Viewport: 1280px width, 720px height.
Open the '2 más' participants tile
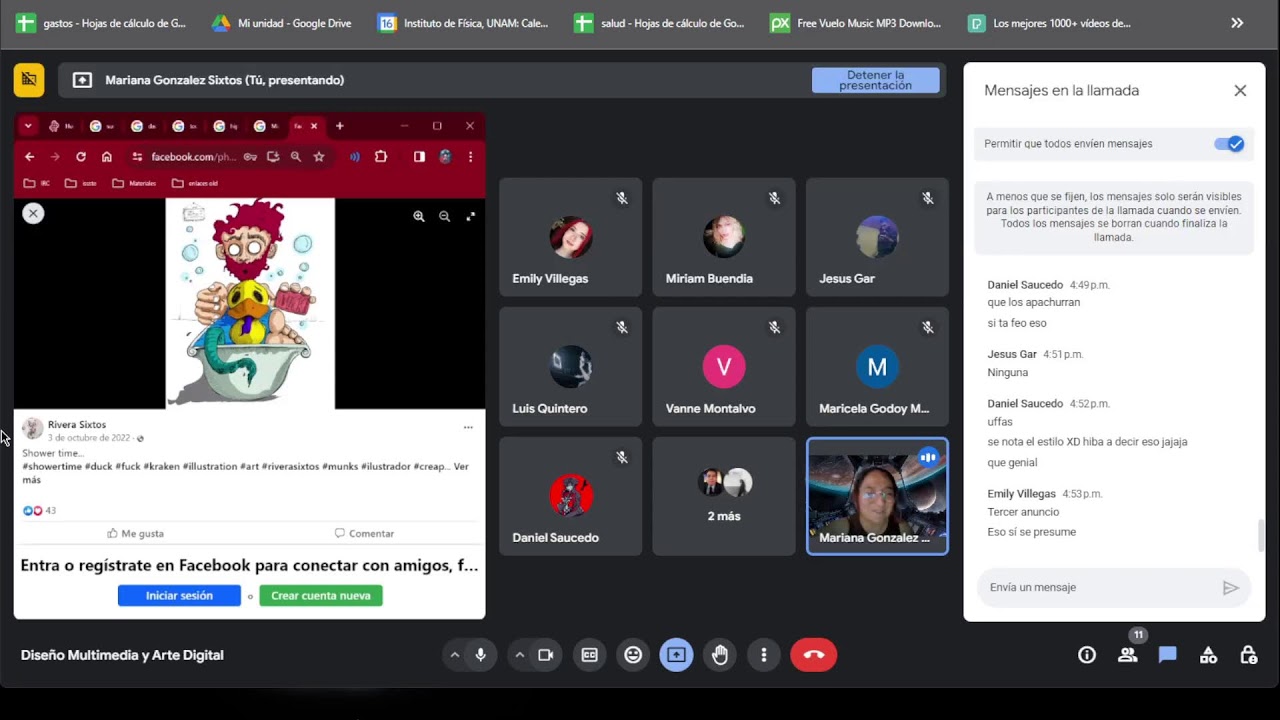[724, 496]
